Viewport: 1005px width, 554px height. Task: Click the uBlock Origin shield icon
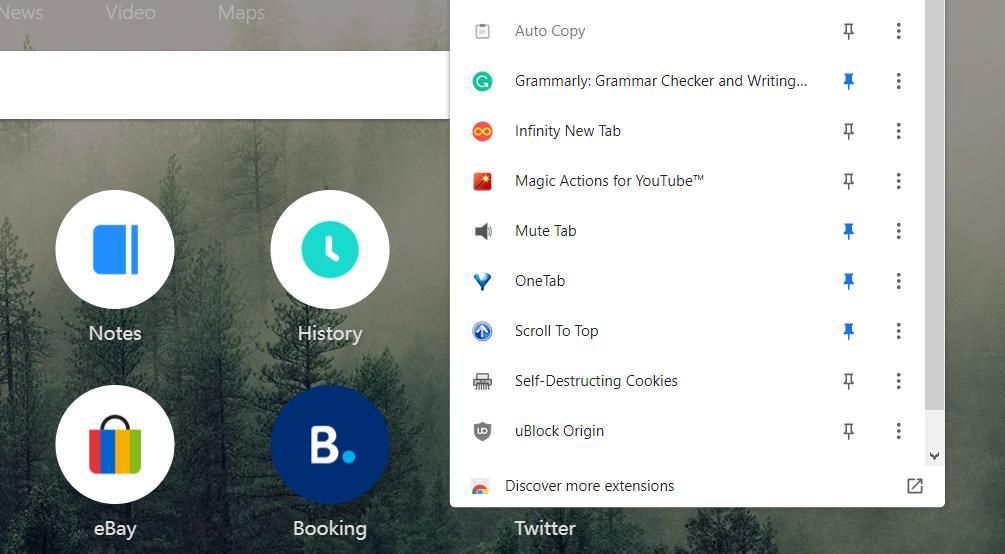pyautogui.click(x=482, y=431)
